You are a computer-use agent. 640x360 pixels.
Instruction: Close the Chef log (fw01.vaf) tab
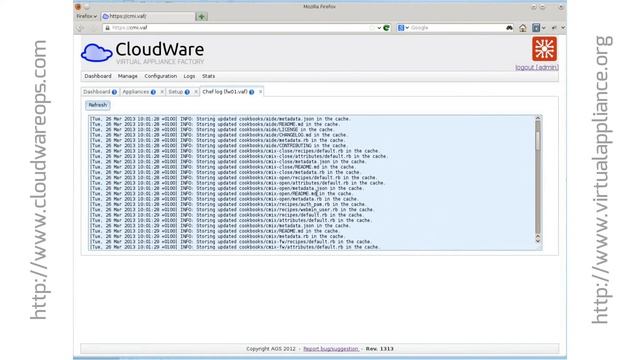coord(260,92)
